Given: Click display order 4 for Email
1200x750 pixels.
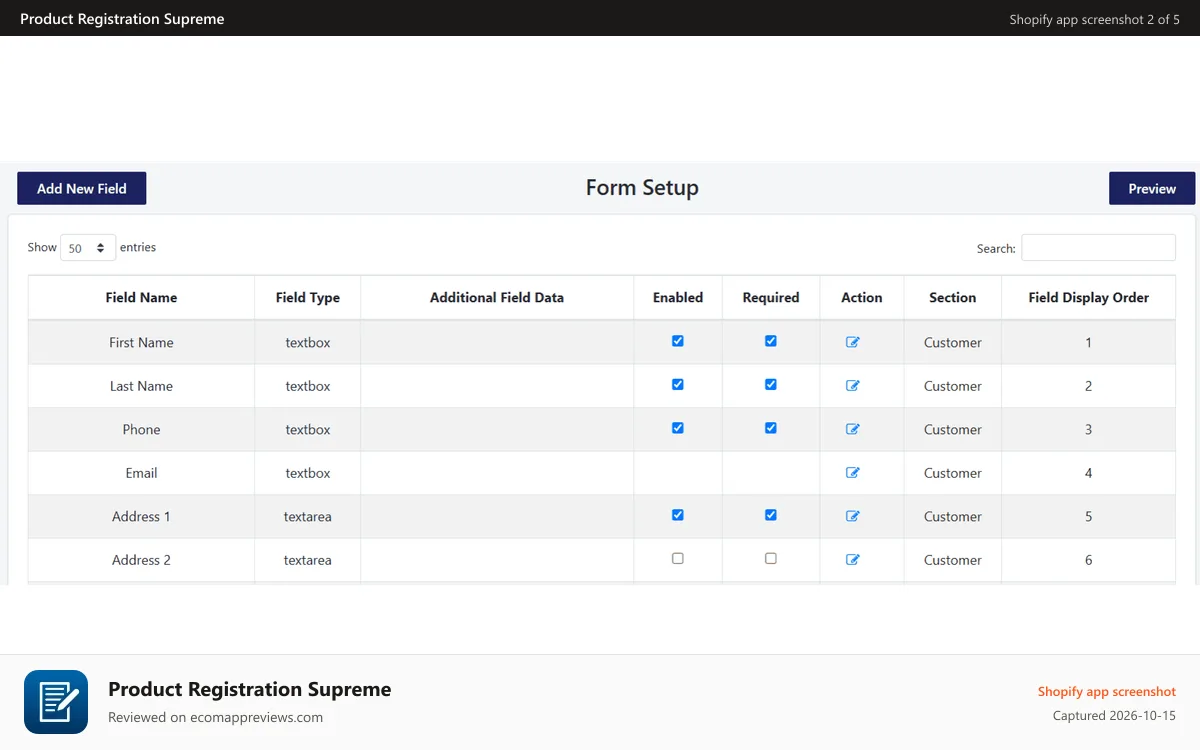Looking at the screenshot, I should (x=1089, y=473).
